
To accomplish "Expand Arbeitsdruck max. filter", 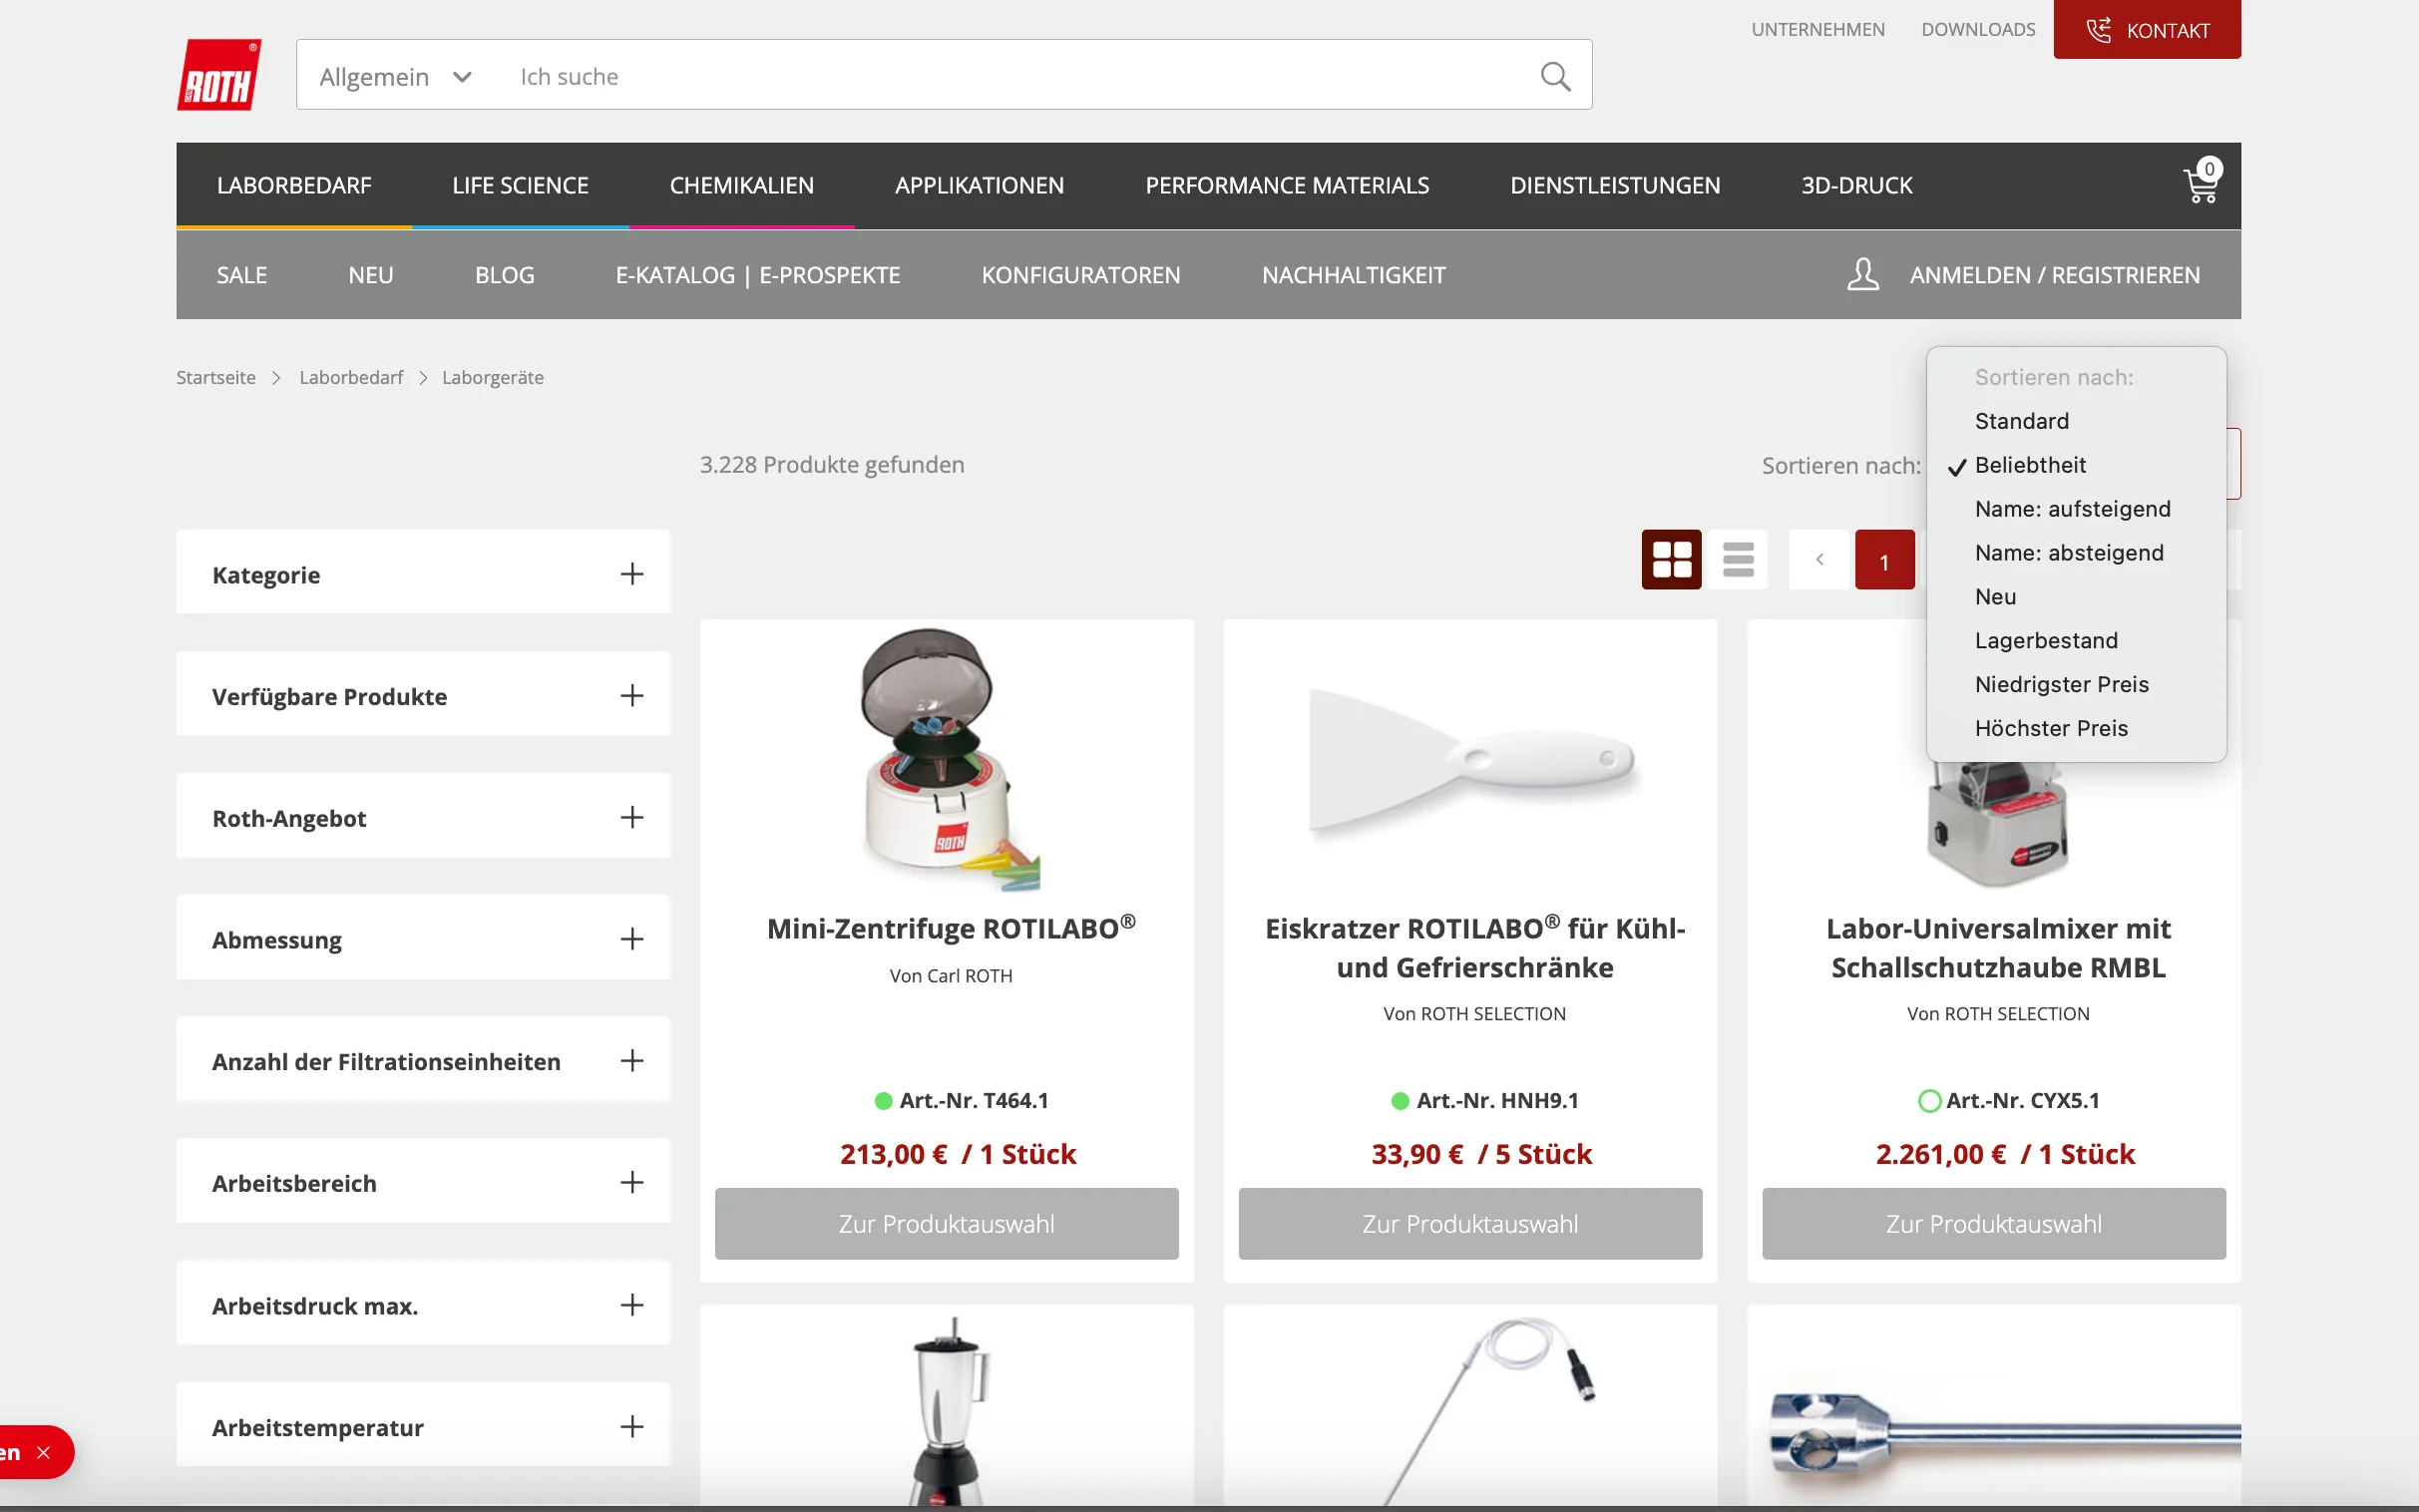I will (x=631, y=1305).
